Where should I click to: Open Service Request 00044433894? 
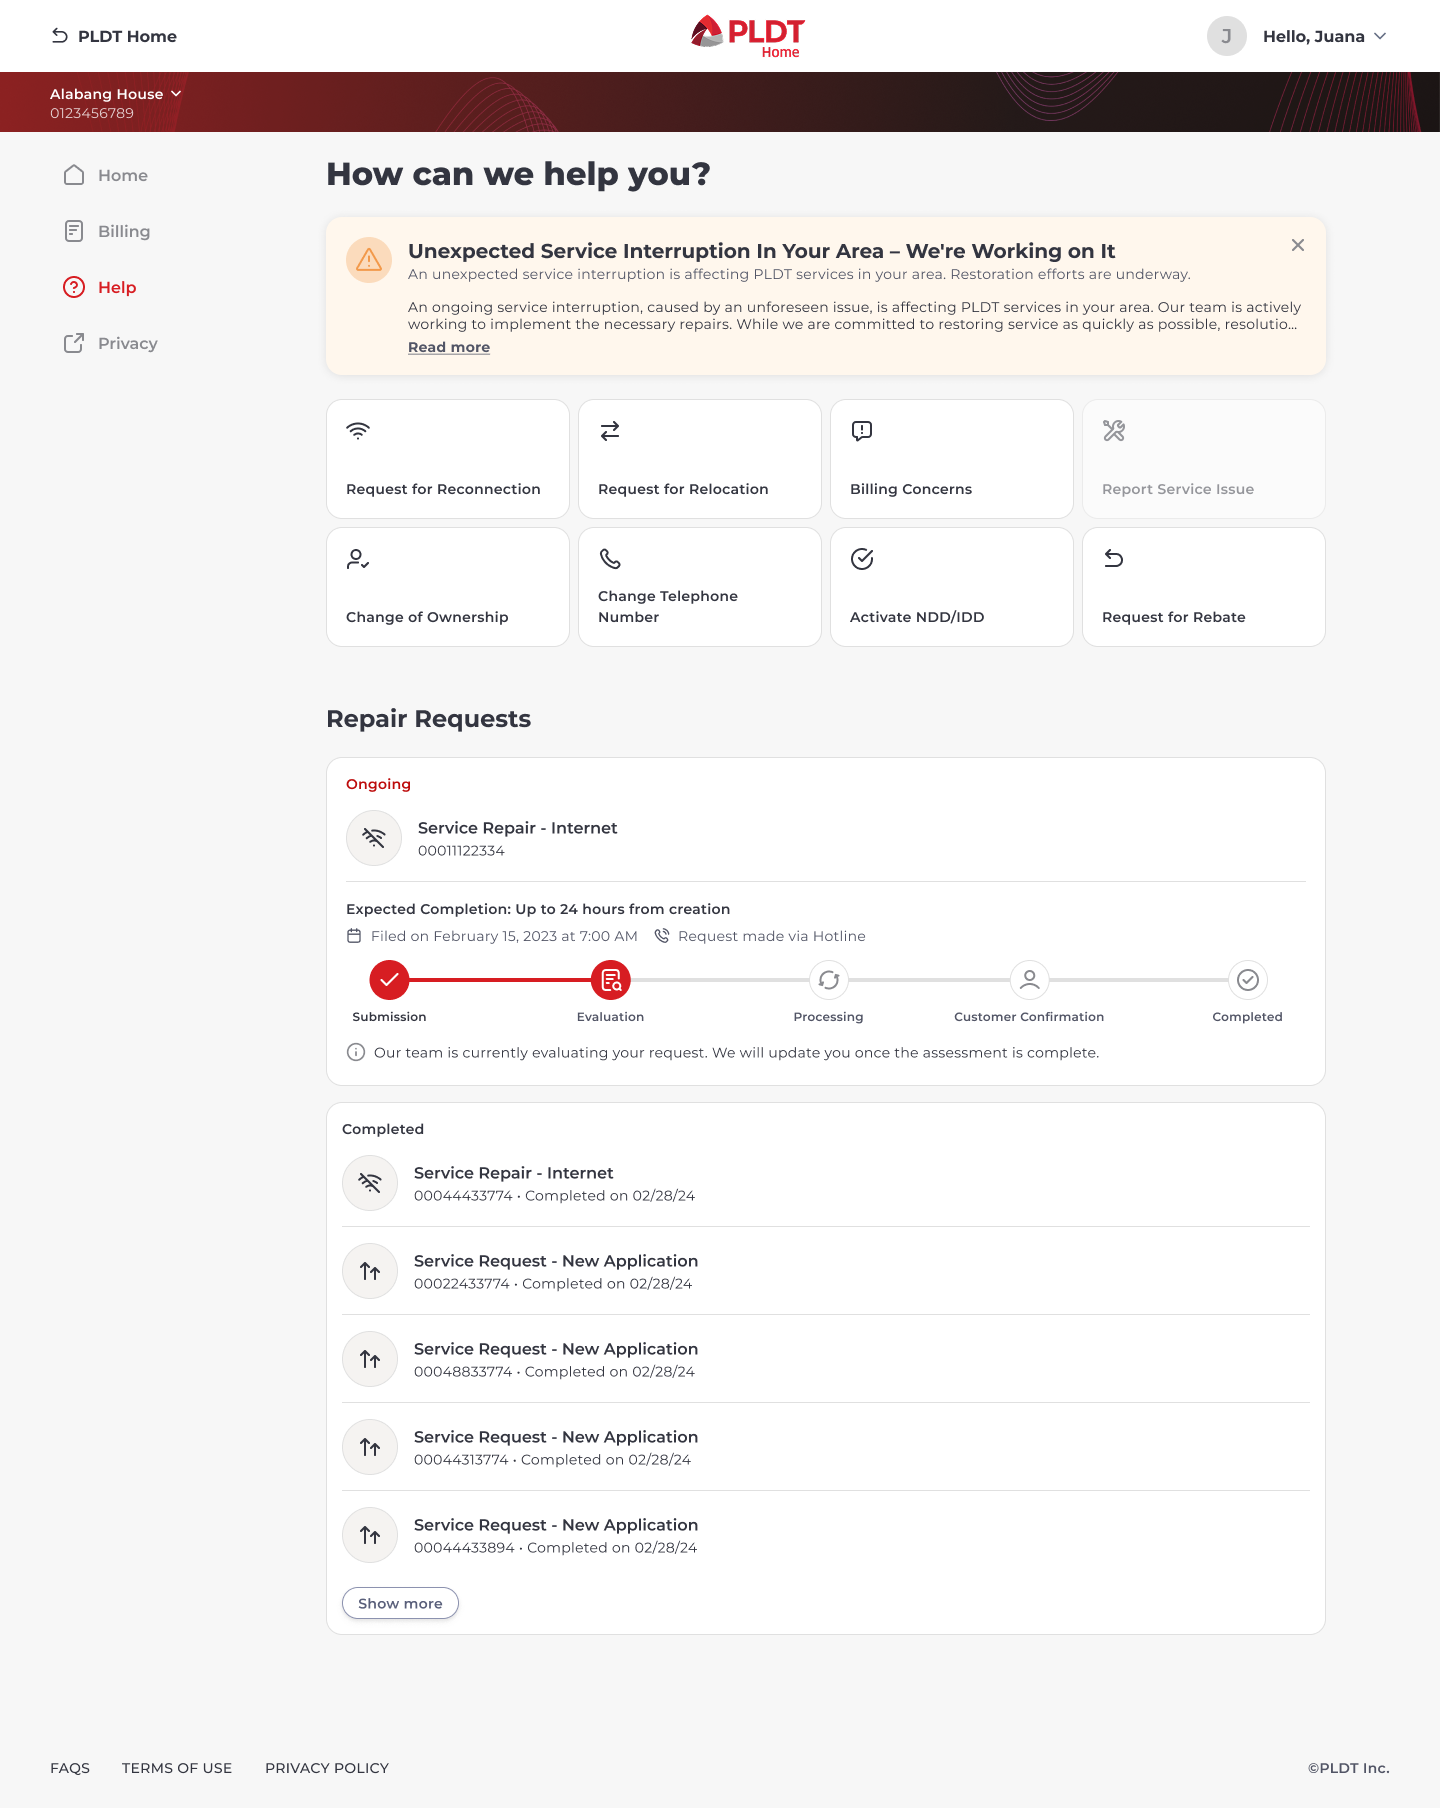[x=826, y=1535]
